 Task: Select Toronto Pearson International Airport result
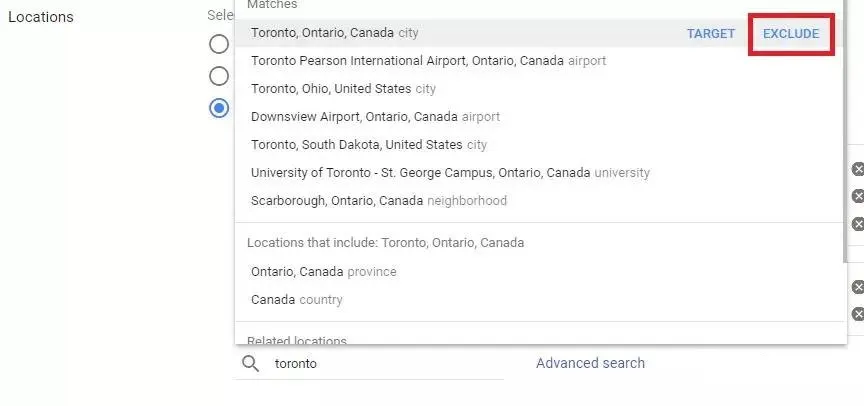[428, 61]
